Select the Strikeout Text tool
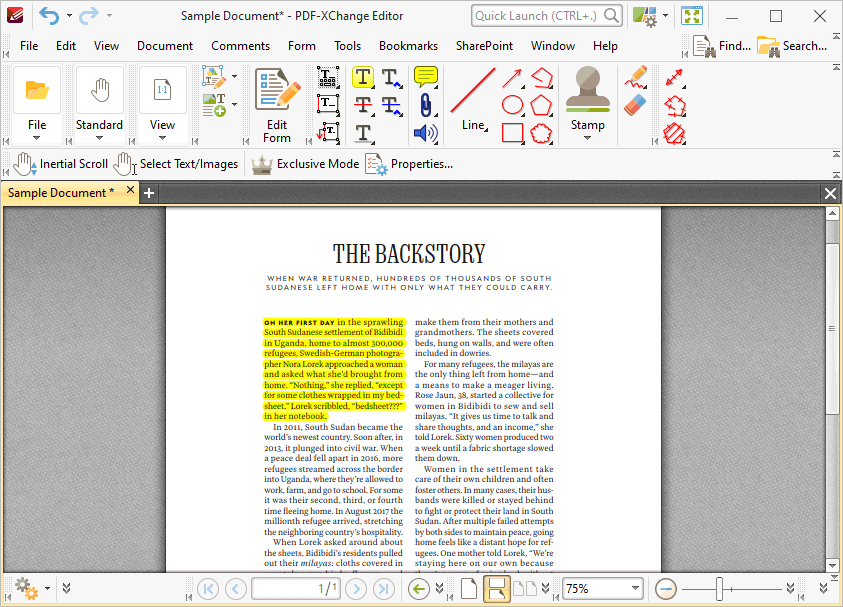Viewport: 843px width, 607px height. pos(363,105)
